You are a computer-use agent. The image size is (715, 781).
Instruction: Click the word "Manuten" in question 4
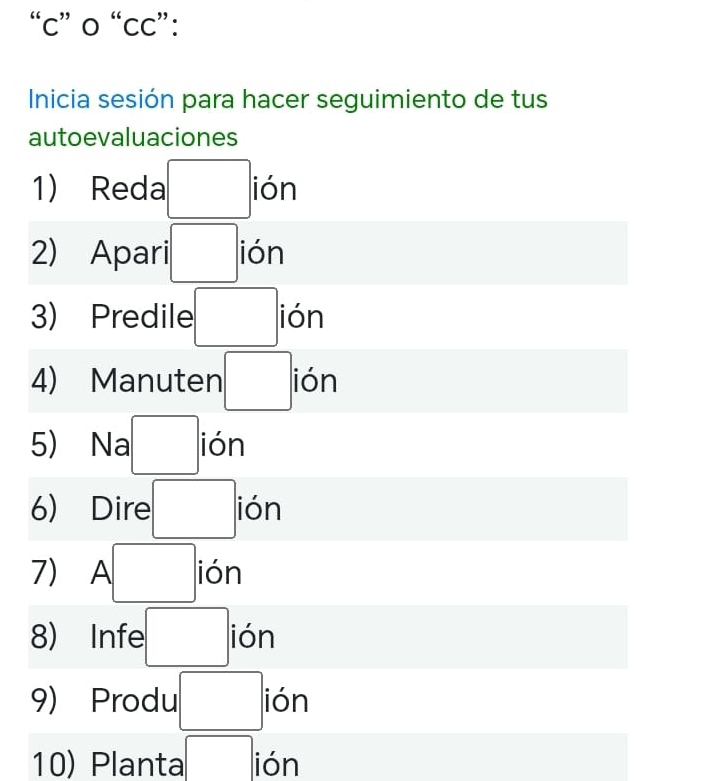(156, 381)
